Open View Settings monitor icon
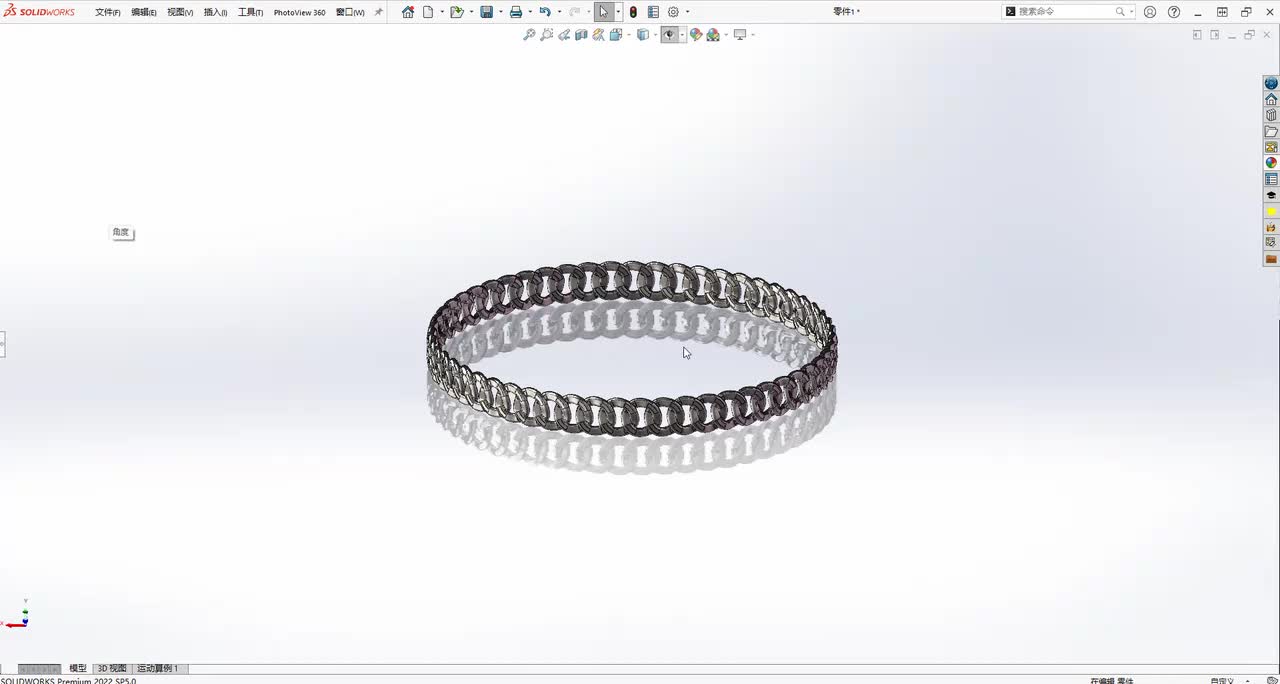 point(740,35)
